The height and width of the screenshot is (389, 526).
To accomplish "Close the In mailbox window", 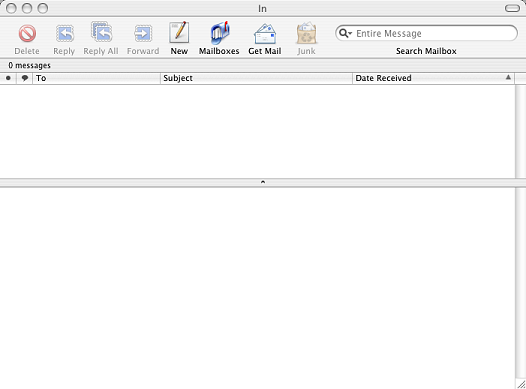I will (x=11, y=8).
